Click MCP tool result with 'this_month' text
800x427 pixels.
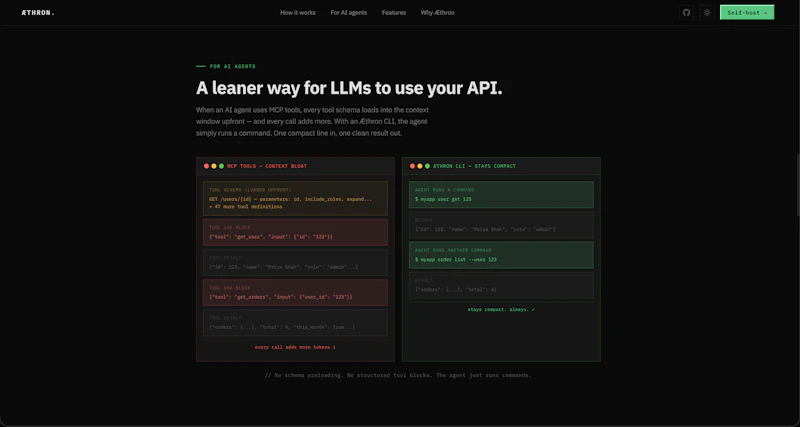pyautogui.click(x=282, y=327)
